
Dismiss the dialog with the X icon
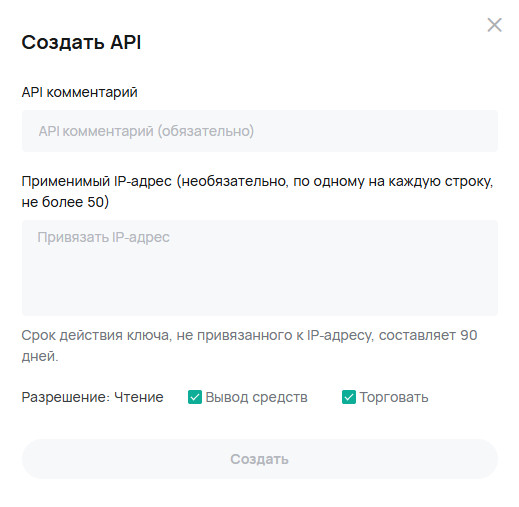(x=494, y=25)
